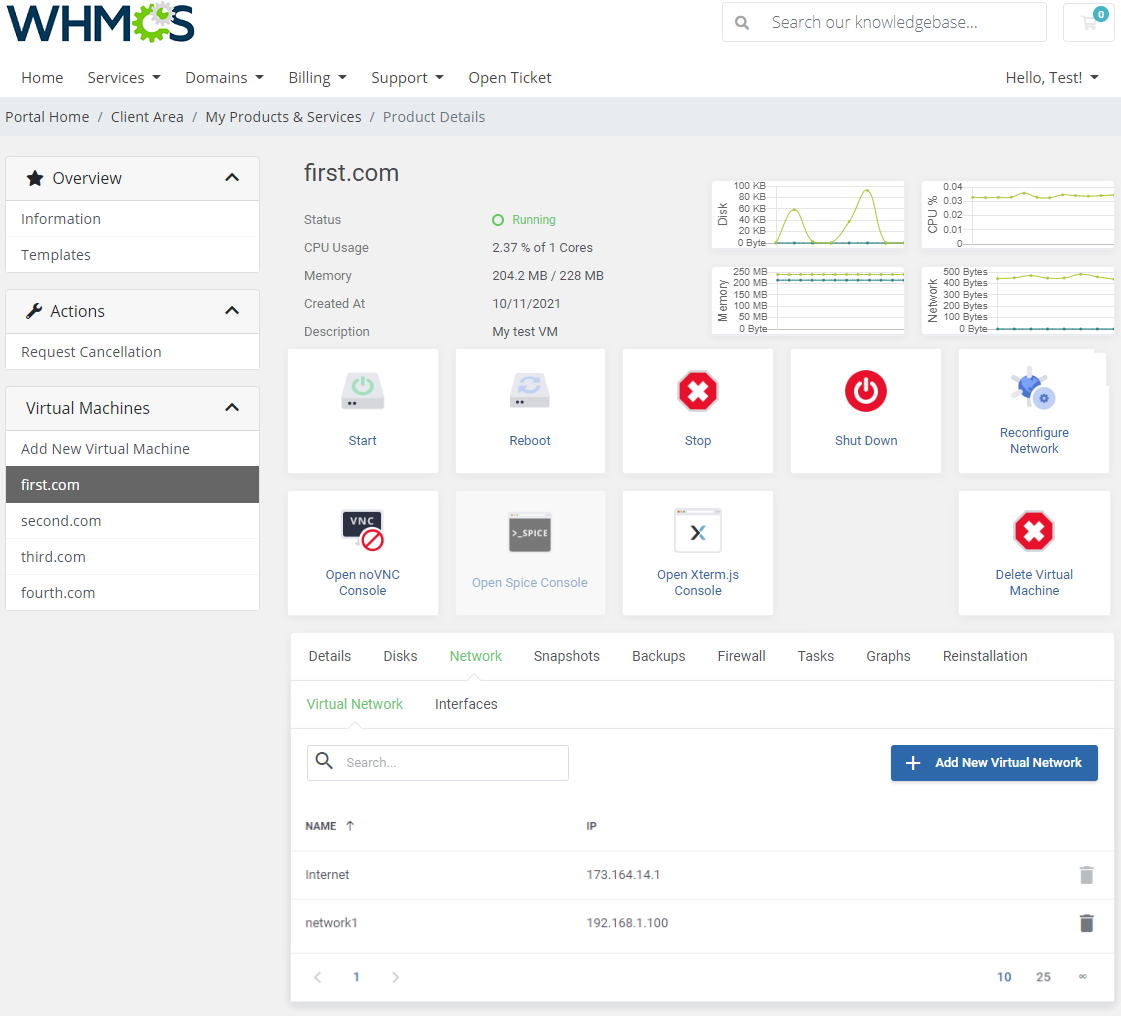The height and width of the screenshot is (1016, 1121).
Task: Open the Hello, Test! account dropdown
Action: (1052, 78)
